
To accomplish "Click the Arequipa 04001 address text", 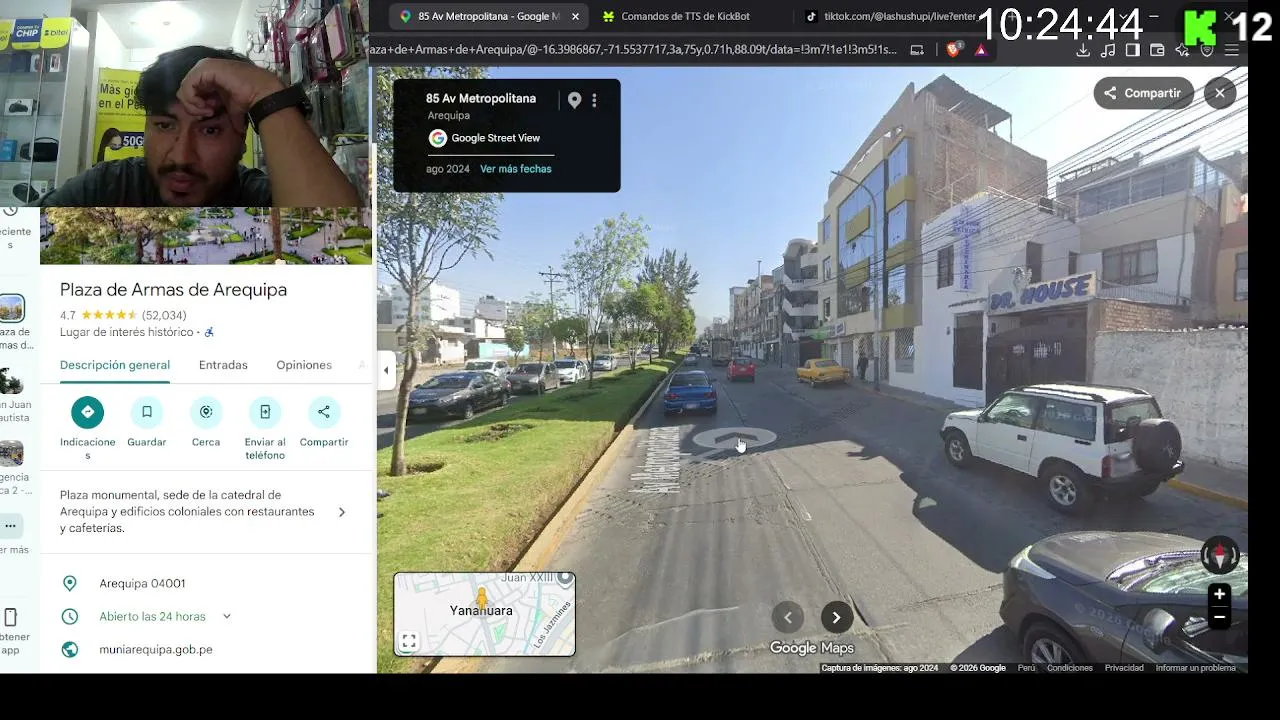I will [142, 583].
